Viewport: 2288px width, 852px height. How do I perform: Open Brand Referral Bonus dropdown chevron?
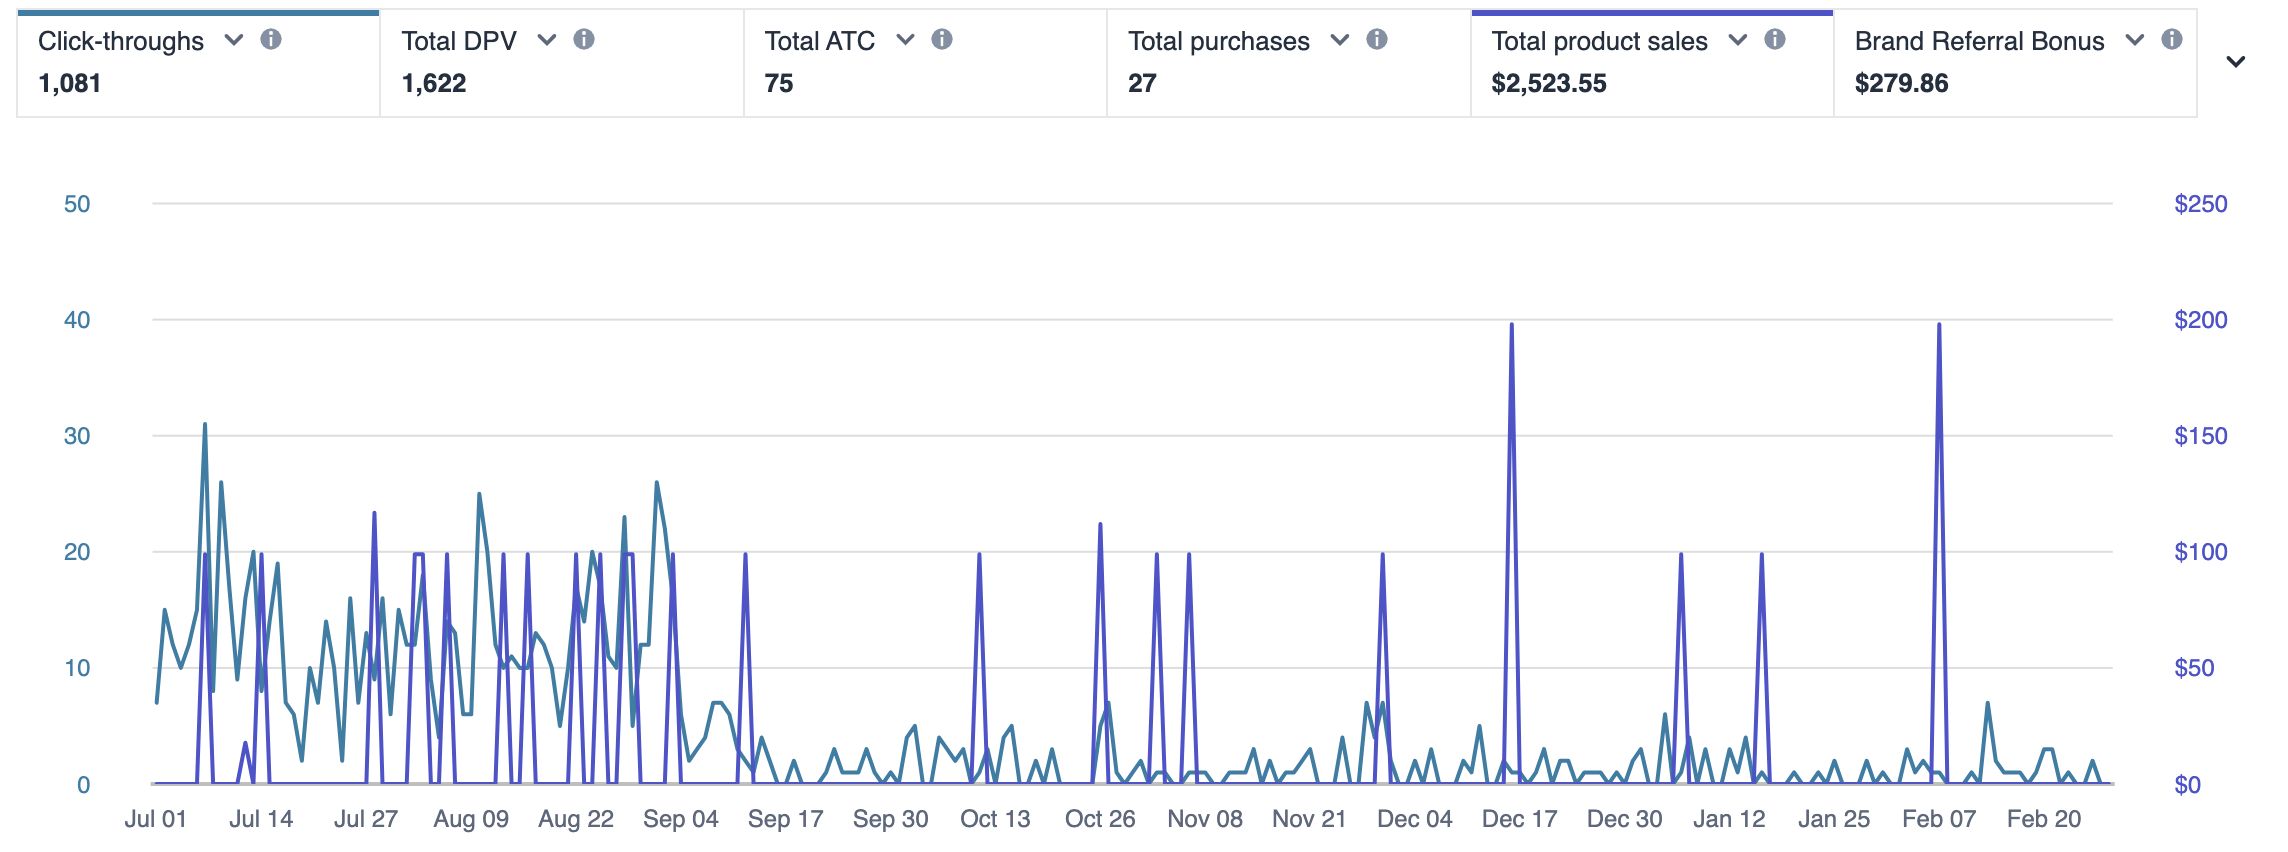click(2135, 40)
